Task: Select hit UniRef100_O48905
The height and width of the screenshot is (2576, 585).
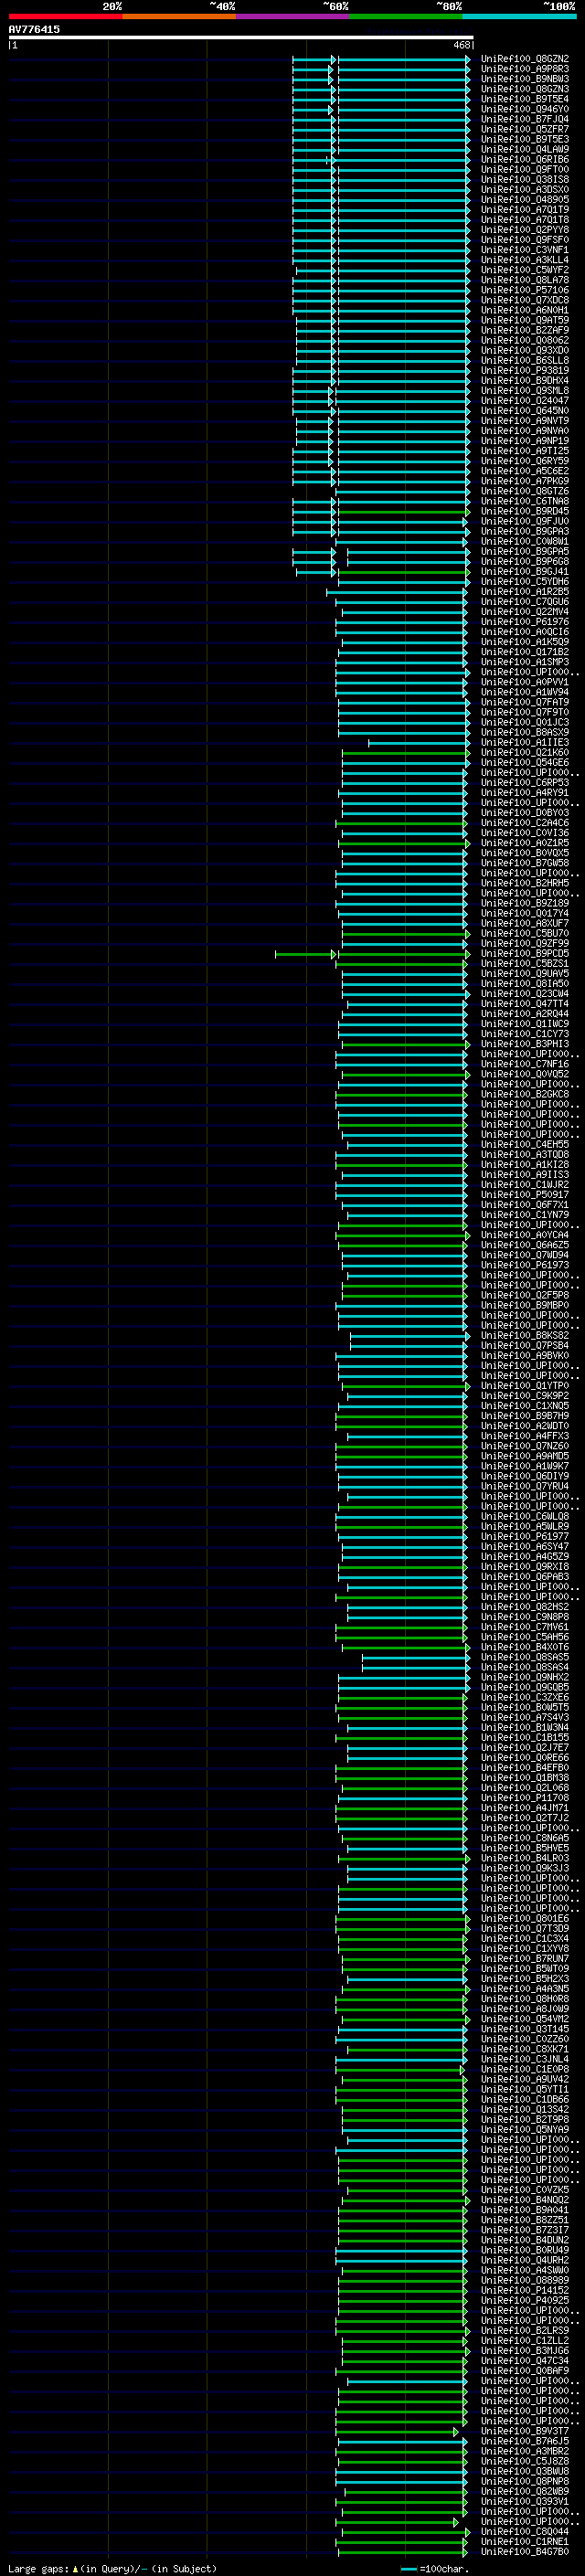Action: tap(525, 200)
